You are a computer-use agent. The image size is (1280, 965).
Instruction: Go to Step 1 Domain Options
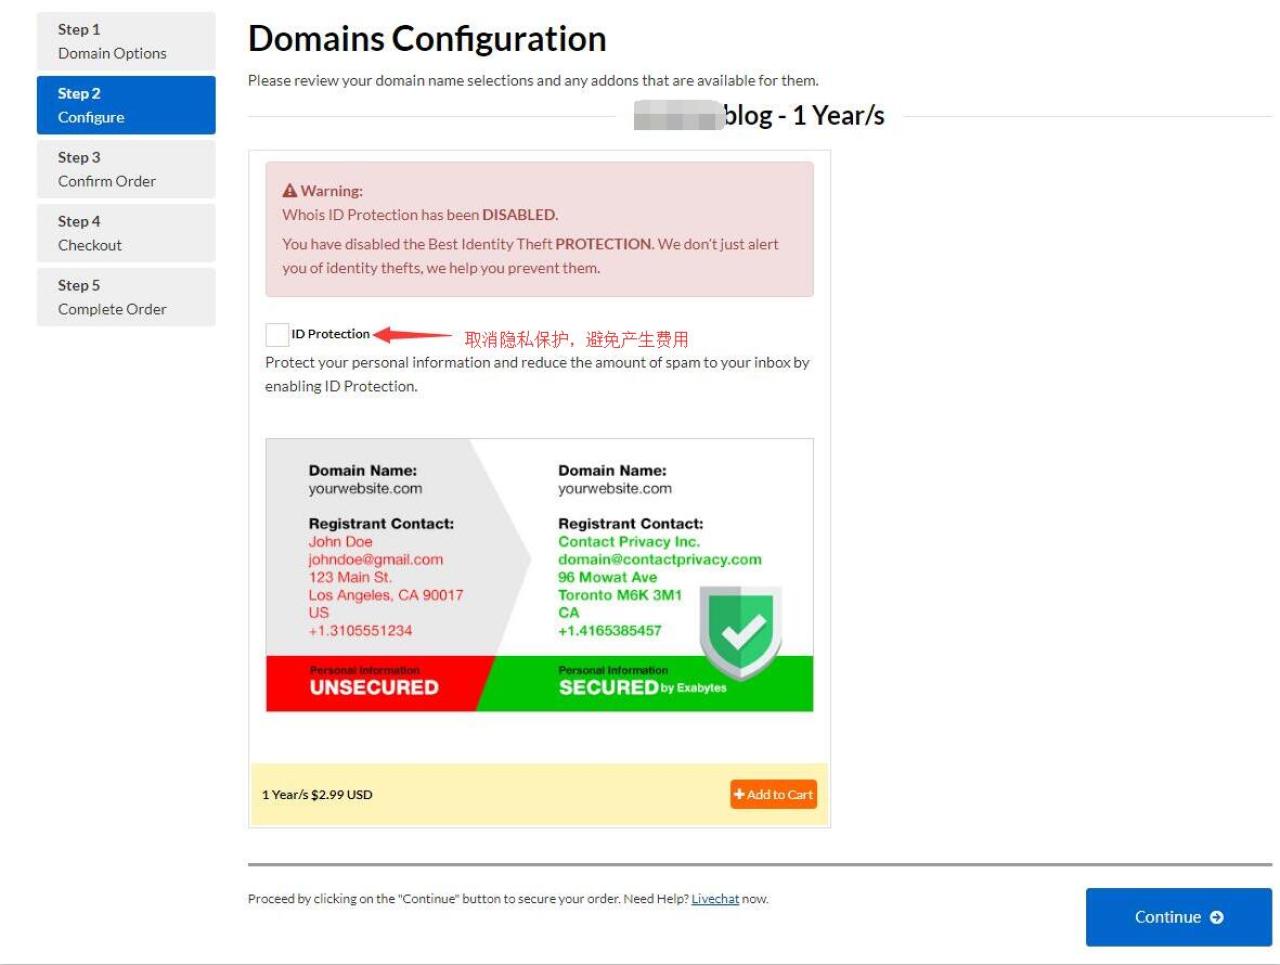126,42
